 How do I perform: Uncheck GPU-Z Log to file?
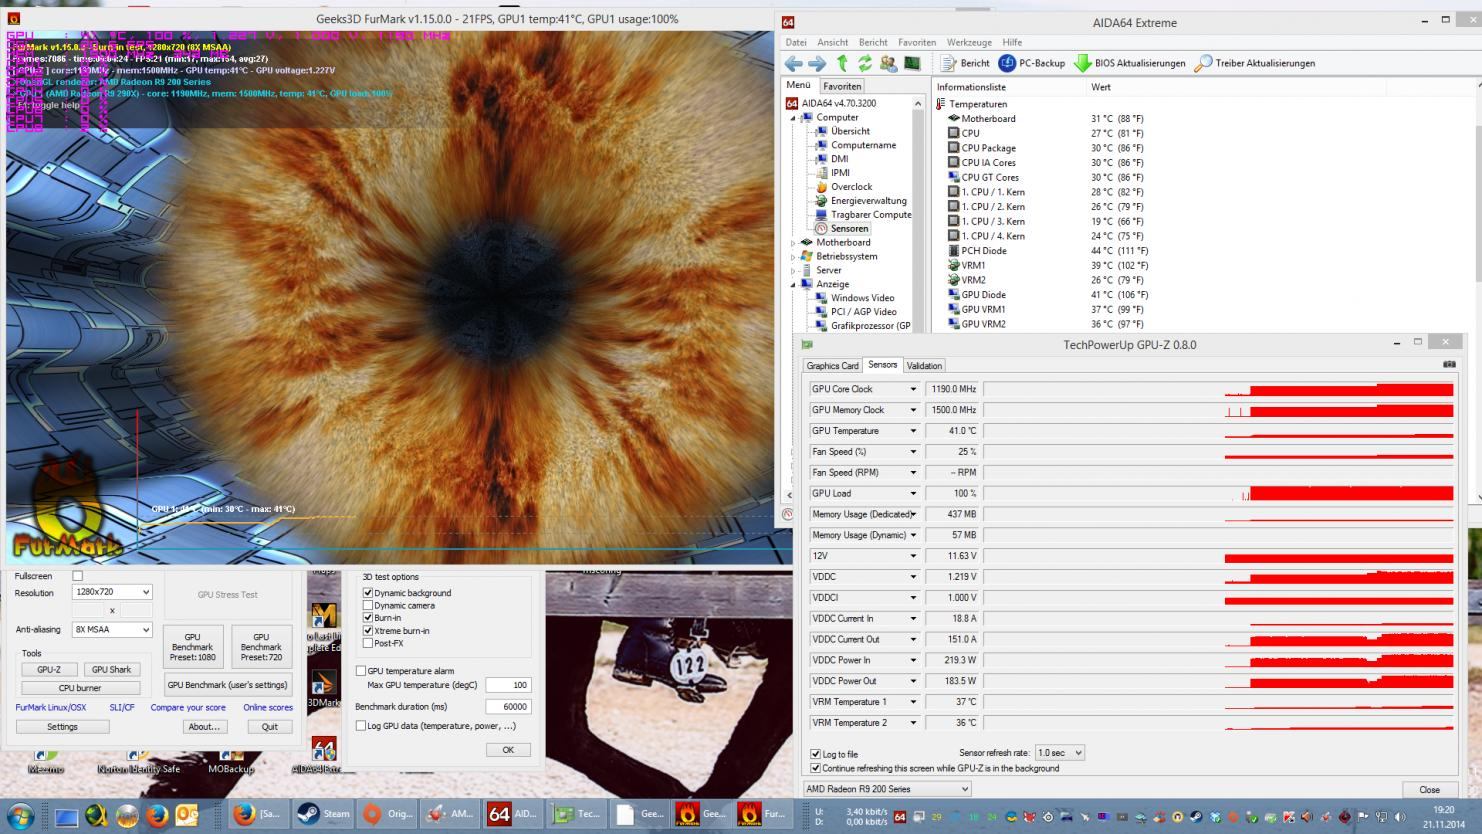[x=815, y=754]
